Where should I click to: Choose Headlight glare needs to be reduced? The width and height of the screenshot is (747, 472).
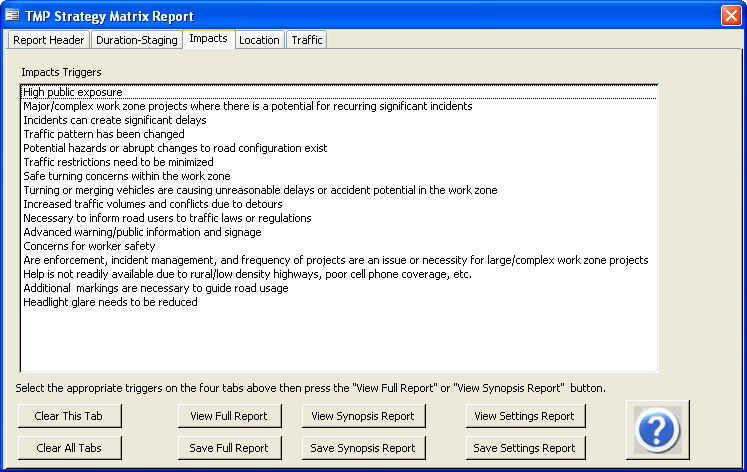click(110, 302)
